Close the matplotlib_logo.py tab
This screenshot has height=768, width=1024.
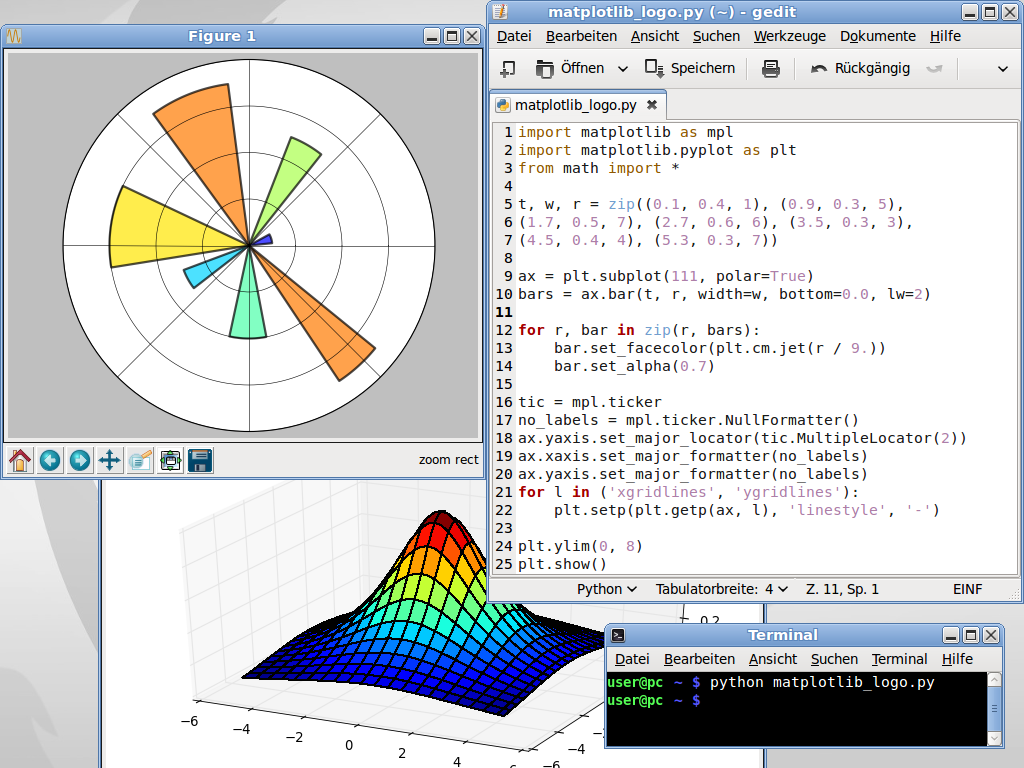652,105
